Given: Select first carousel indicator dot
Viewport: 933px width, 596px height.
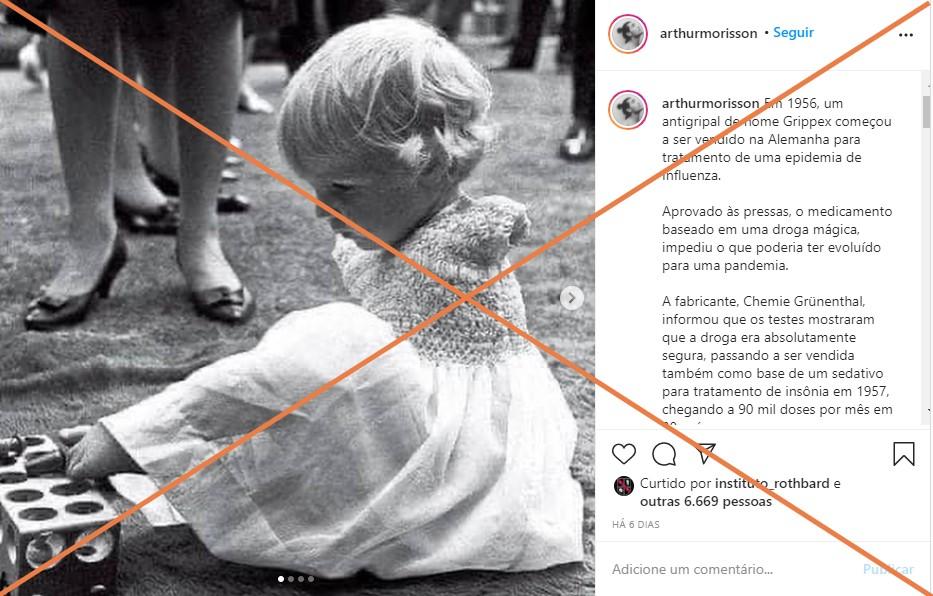Looking at the screenshot, I should point(281,579).
